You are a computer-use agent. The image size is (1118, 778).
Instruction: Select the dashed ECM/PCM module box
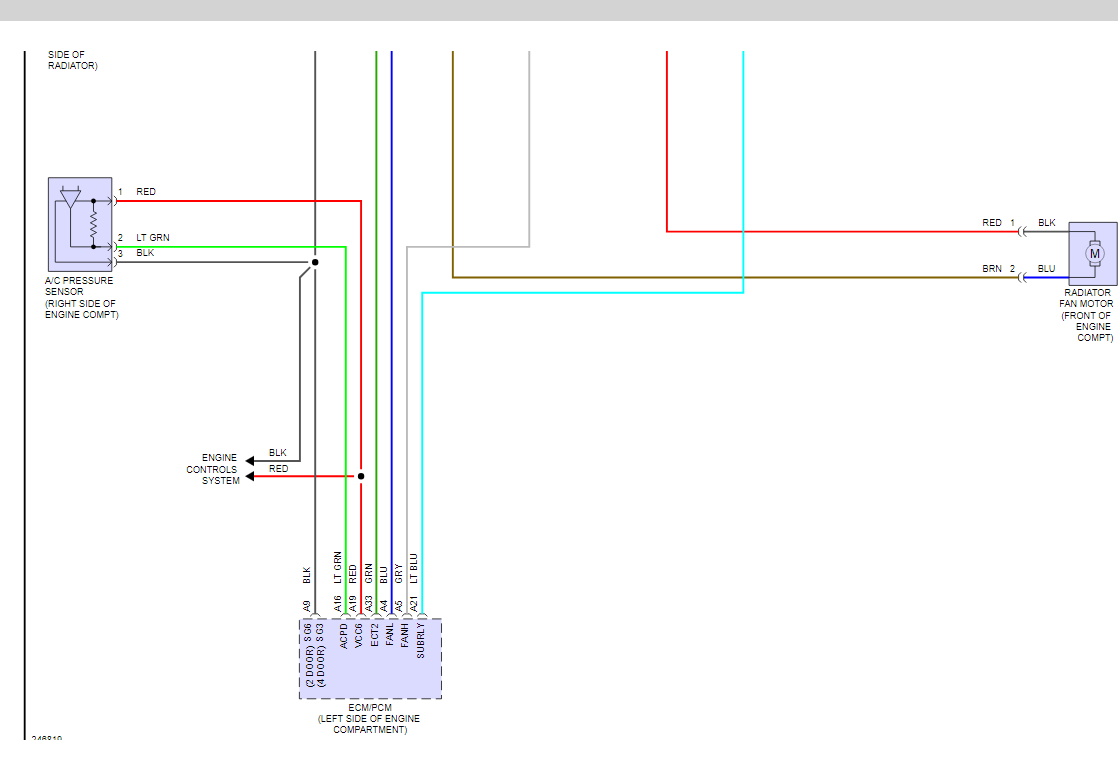pyautogui.click(x=370, y=659)
